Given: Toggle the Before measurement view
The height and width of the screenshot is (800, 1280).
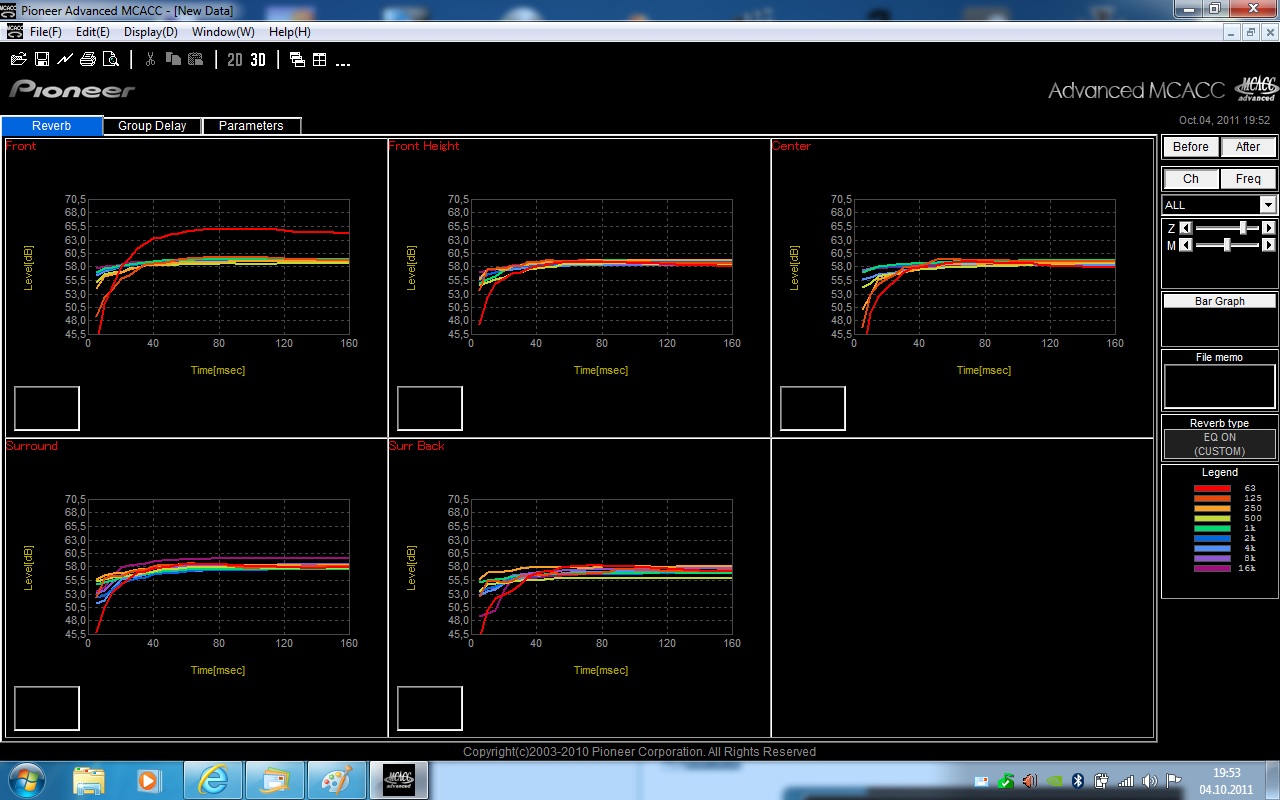Looking at the screenshot, I should 1190,147.
